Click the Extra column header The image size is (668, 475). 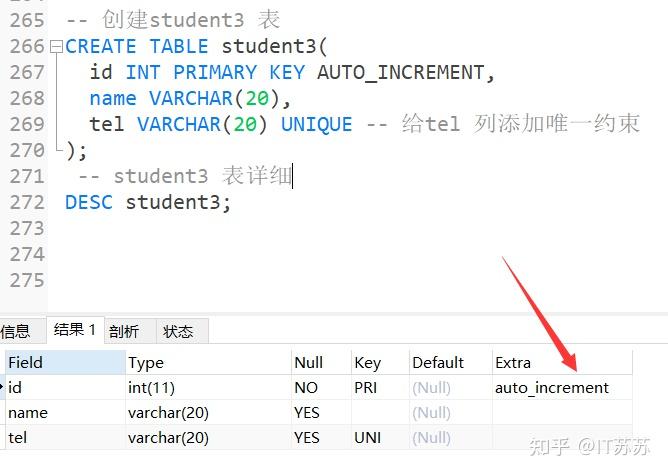point(562,363)
